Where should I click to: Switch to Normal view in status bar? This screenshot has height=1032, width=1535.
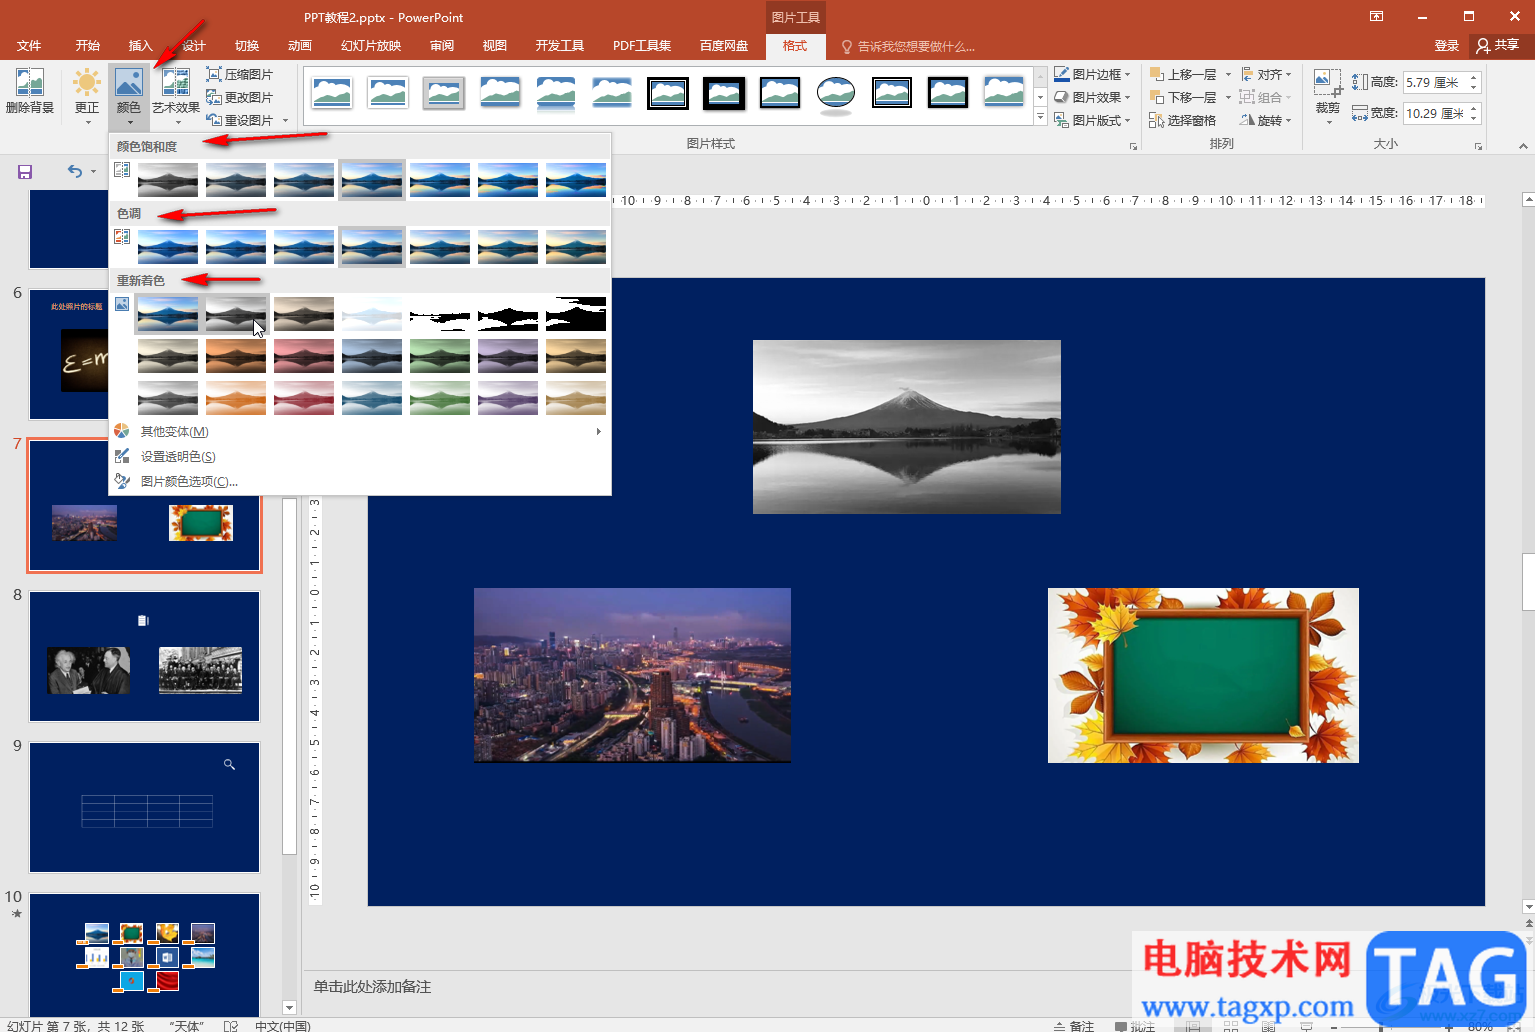coord(1193,1026)
